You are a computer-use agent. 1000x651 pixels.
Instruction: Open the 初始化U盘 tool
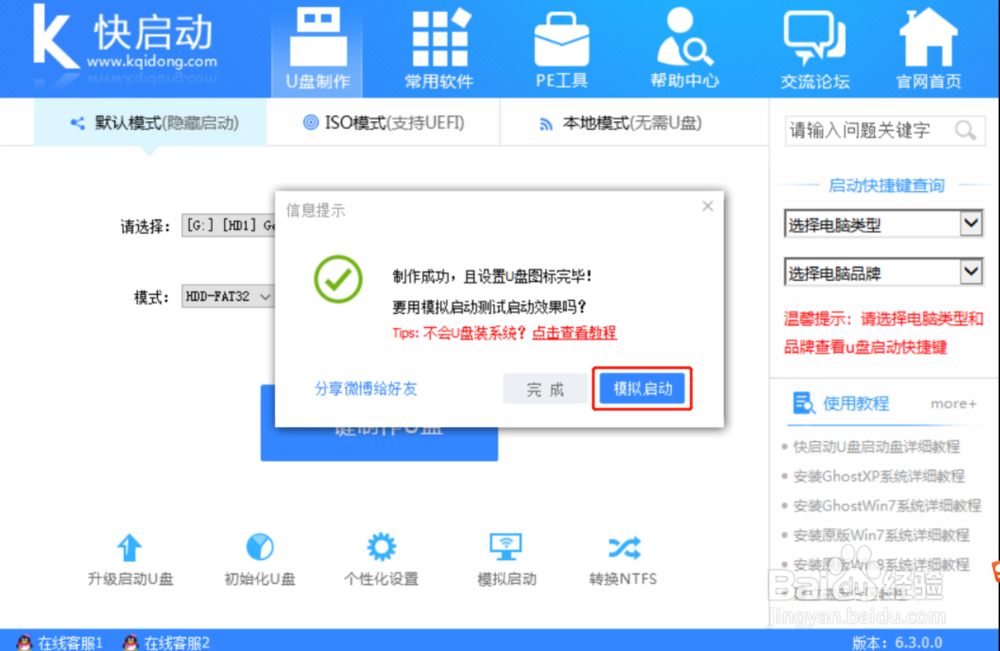click(x=259, y=560)
